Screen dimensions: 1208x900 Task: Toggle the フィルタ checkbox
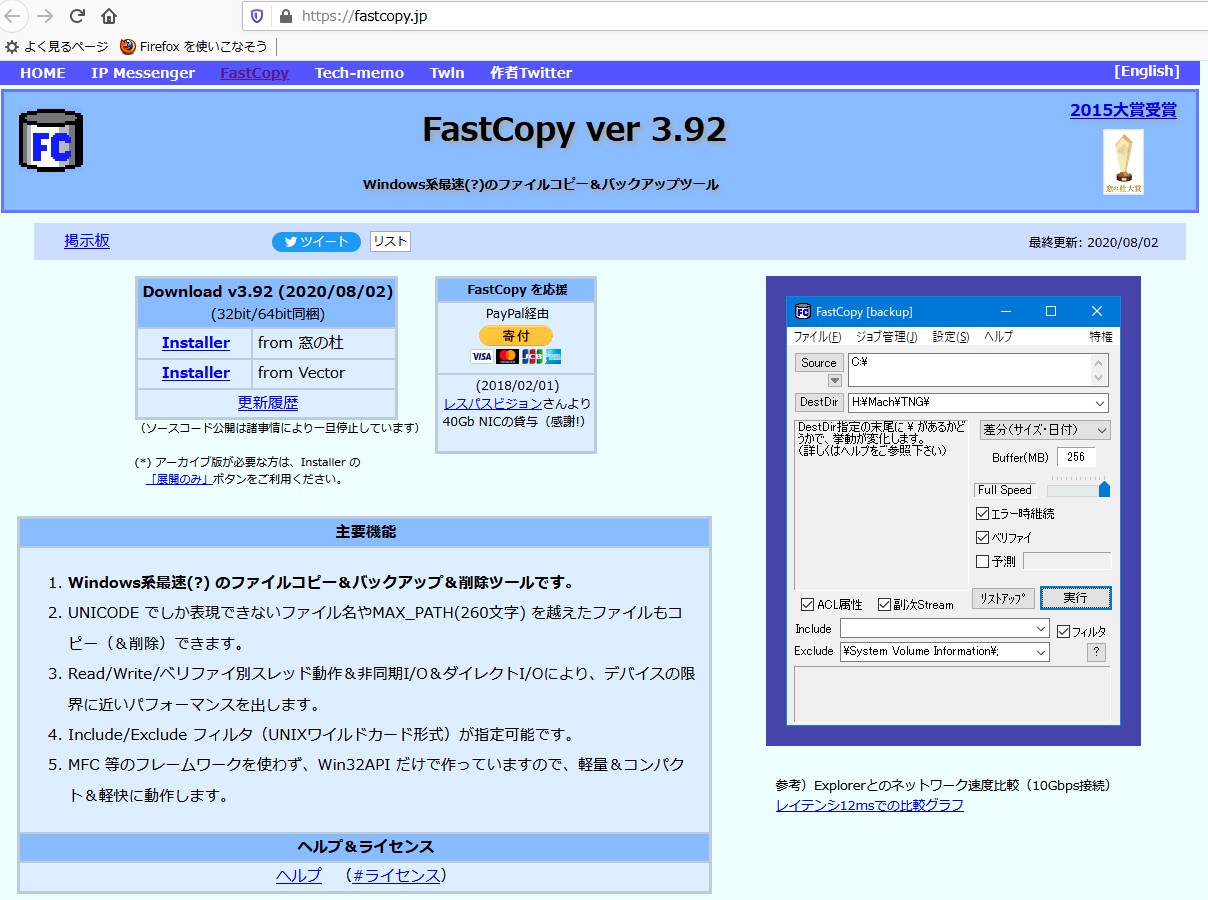pos(1064,631)
